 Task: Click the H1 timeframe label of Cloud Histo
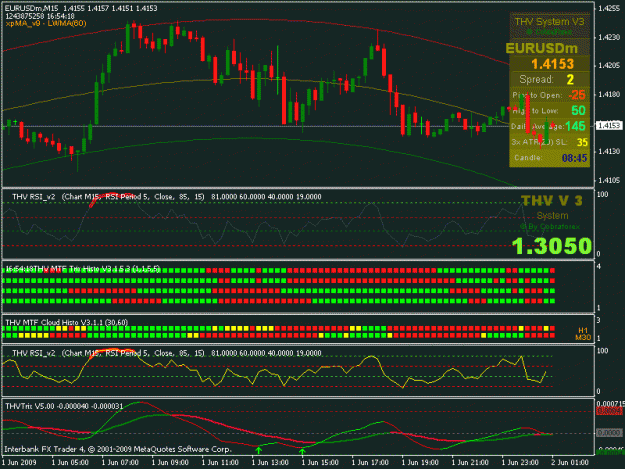click(583, 330)
